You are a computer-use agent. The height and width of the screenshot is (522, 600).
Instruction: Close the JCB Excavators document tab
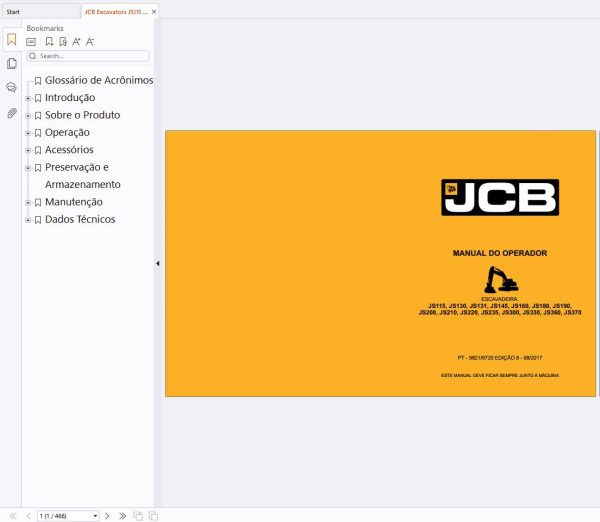[x=154, y=12]
